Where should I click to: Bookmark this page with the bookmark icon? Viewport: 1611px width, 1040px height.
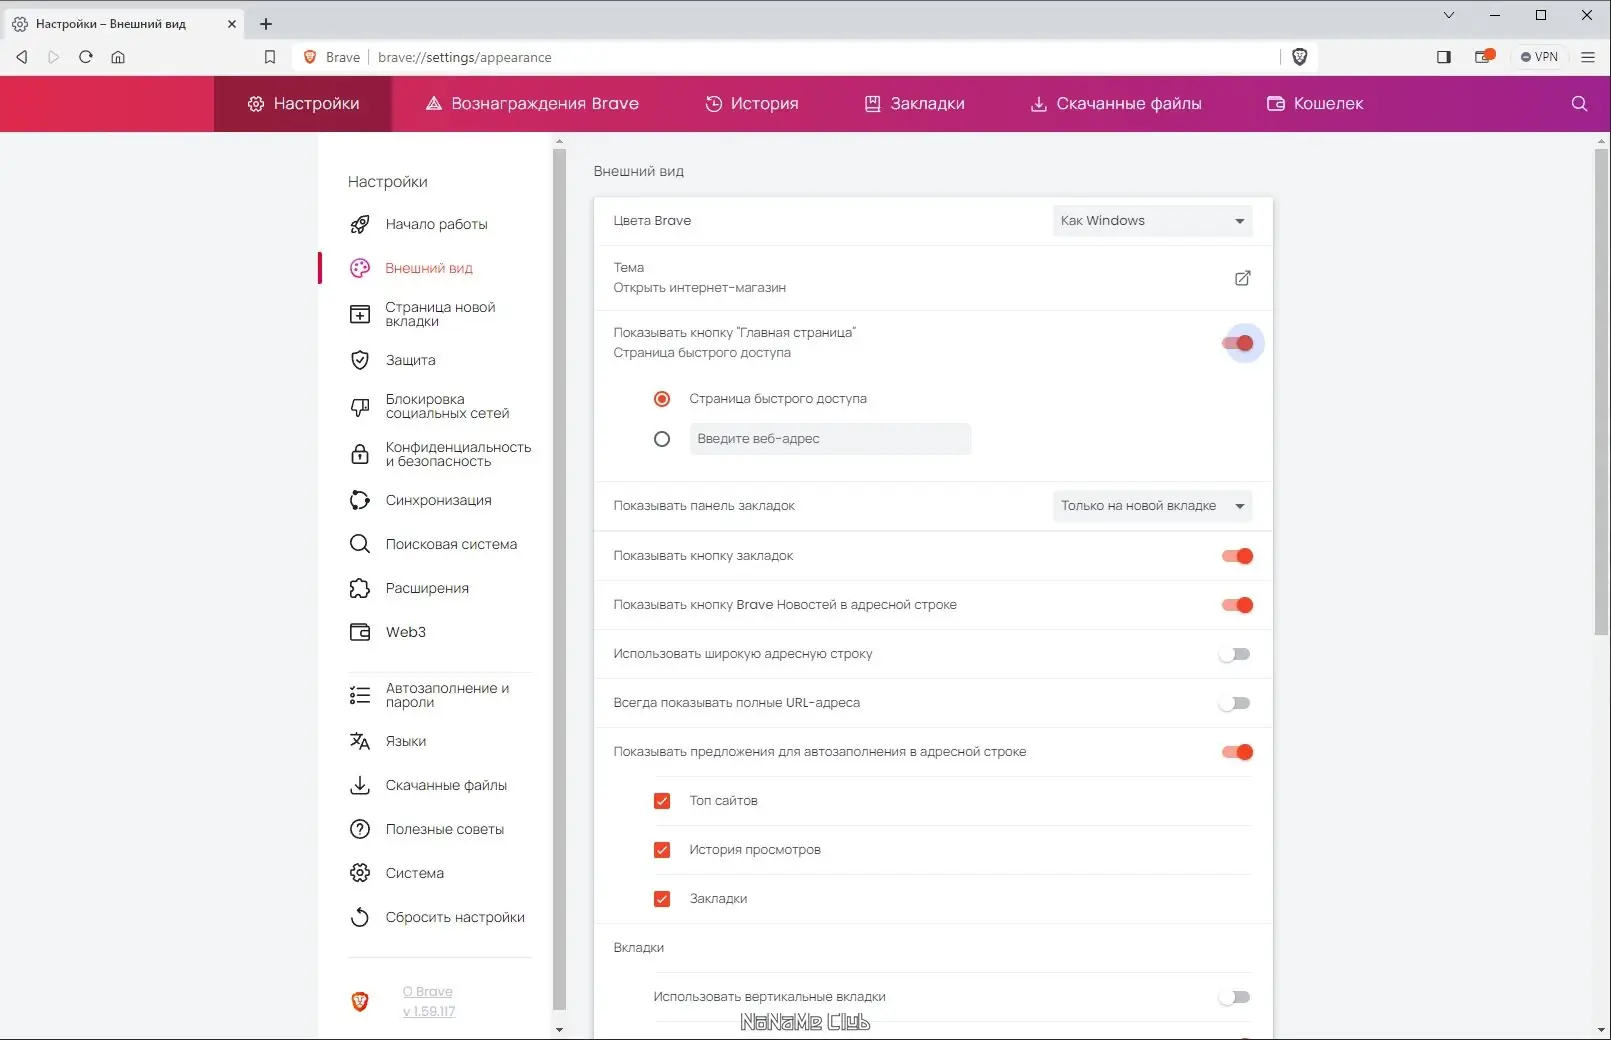[x=270, y=57]
